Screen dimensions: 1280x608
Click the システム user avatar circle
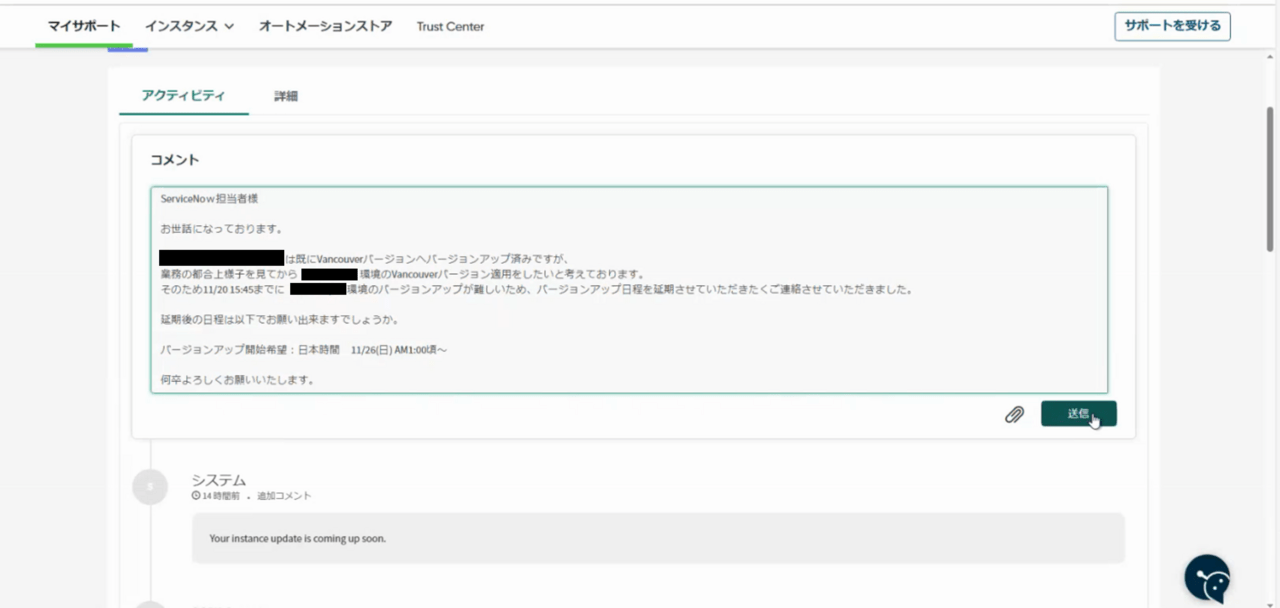click(x=150, y=487)
